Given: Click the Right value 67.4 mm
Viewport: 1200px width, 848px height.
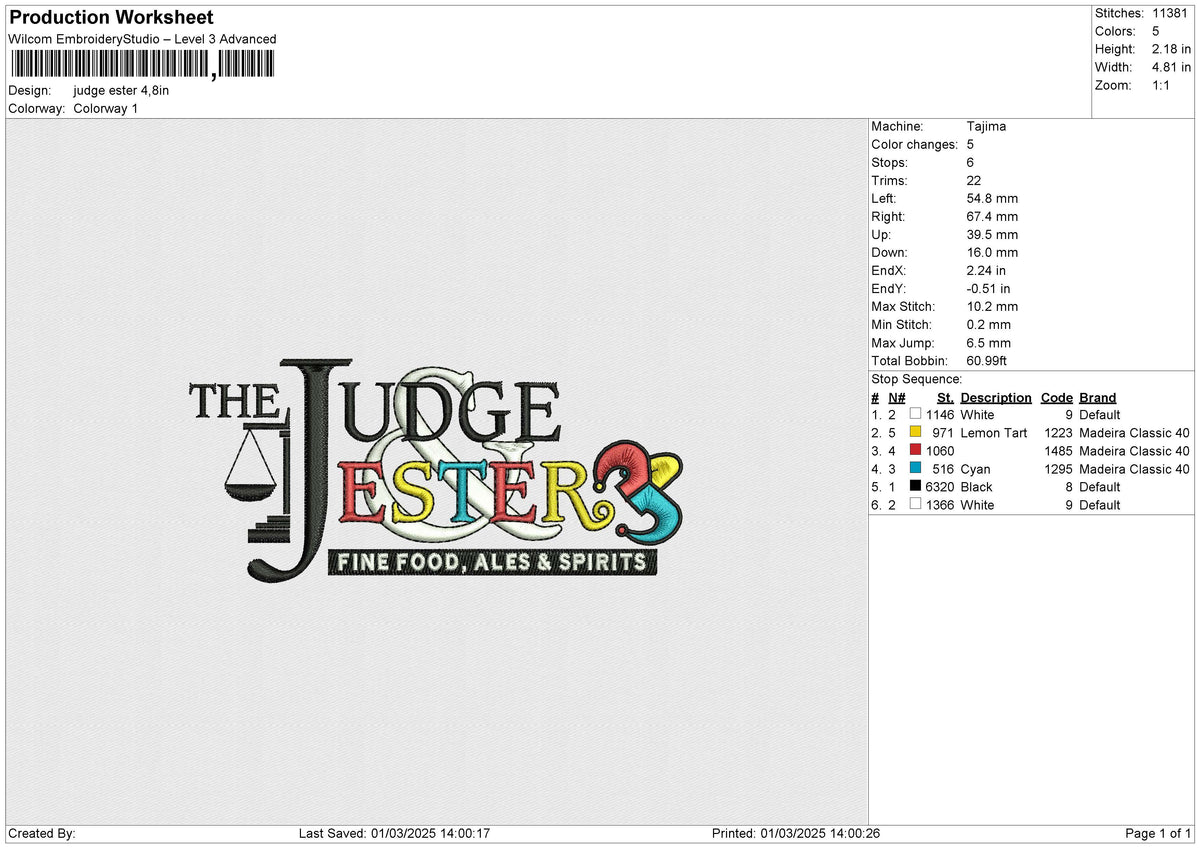Looking at the screenshot, I should click(992, 216).
